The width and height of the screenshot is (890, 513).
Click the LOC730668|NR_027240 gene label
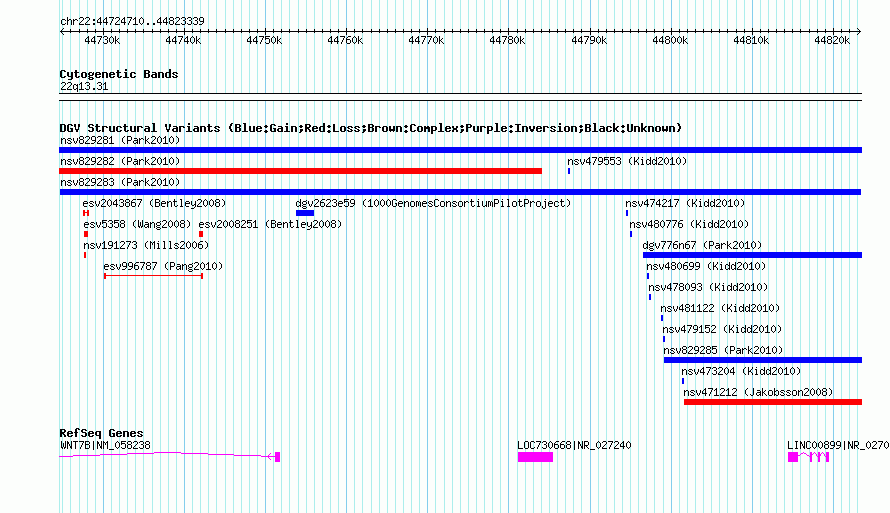coord(574,445)
